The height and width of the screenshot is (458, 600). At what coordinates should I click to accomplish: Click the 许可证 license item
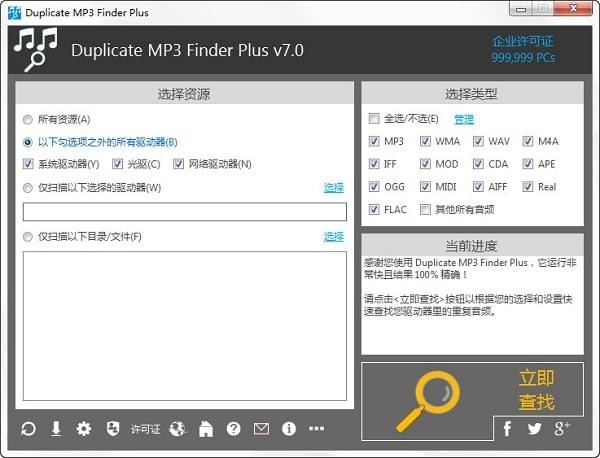coord(145,429)
